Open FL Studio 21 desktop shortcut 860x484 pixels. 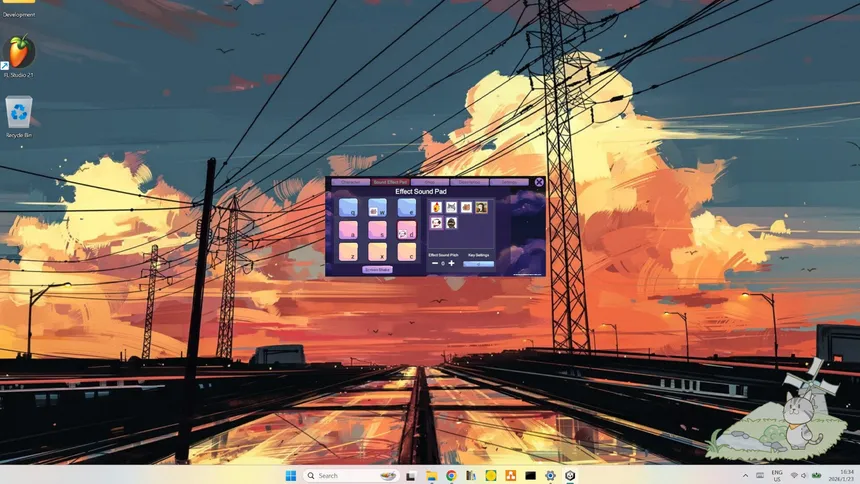(19, 54)
